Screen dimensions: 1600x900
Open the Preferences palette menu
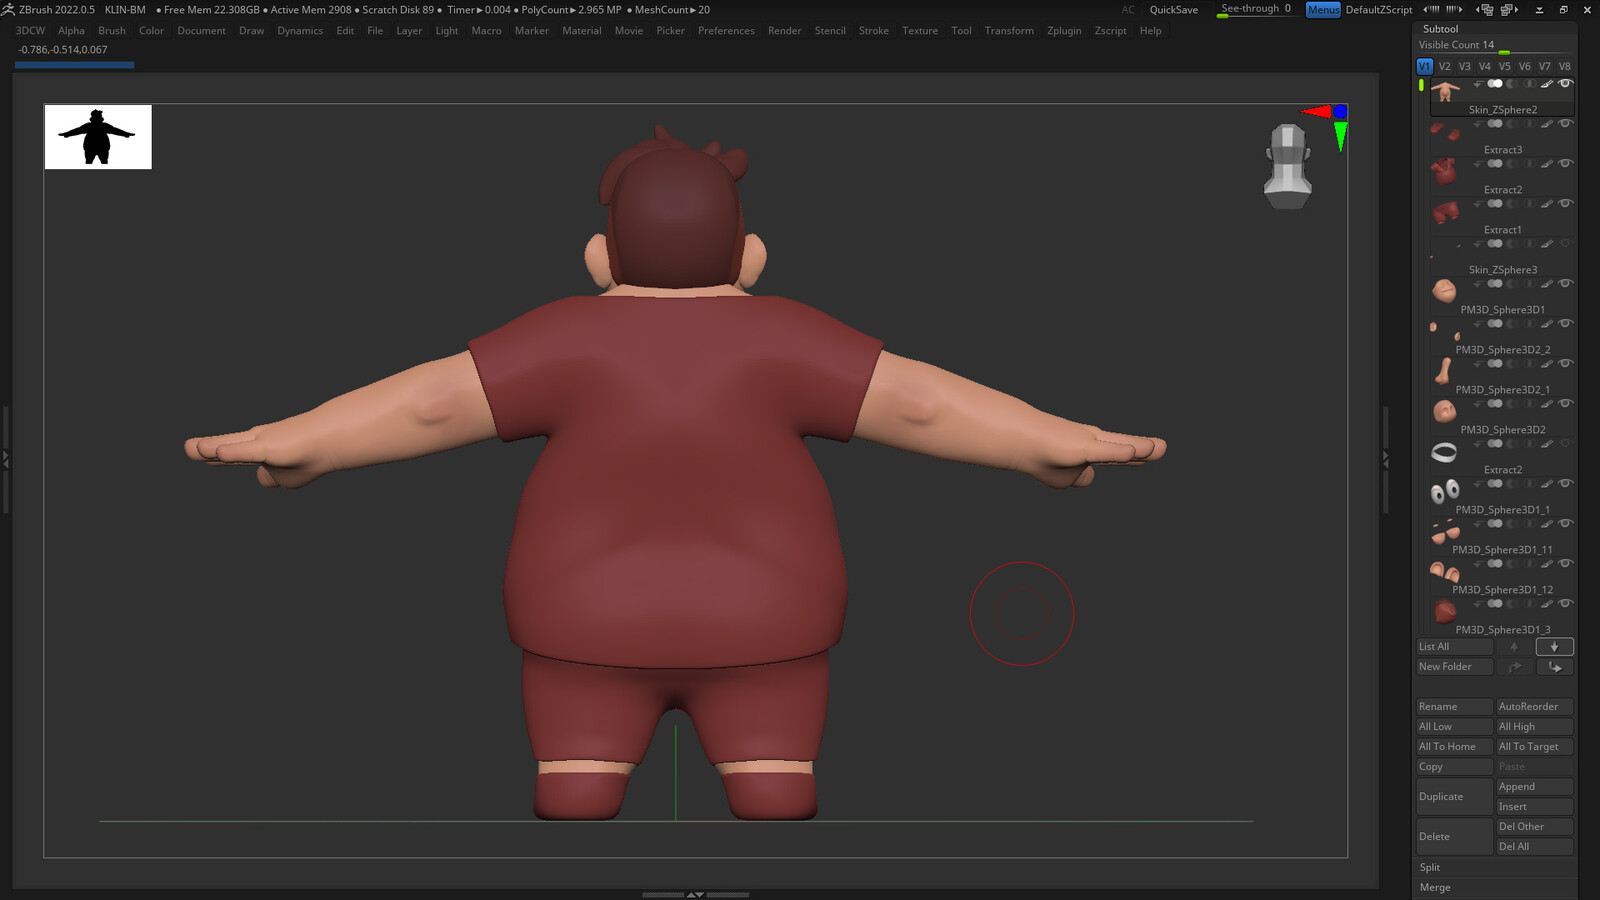point(726,31)
